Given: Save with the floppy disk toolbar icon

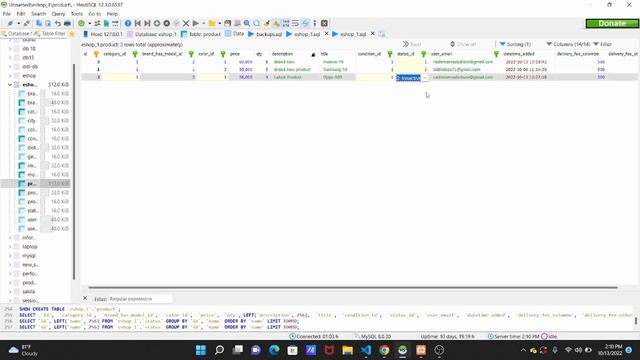Looking at the screenshot, I should [228, 24].
